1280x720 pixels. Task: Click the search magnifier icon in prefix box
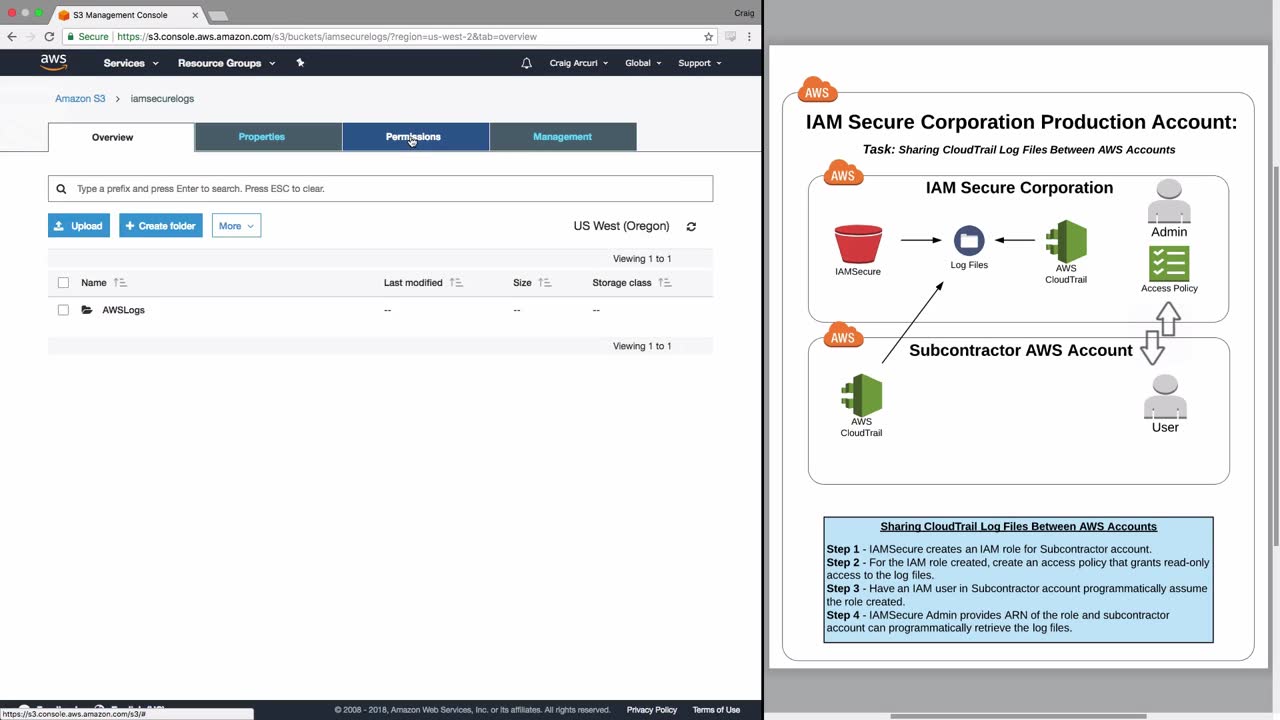(61, 188)
